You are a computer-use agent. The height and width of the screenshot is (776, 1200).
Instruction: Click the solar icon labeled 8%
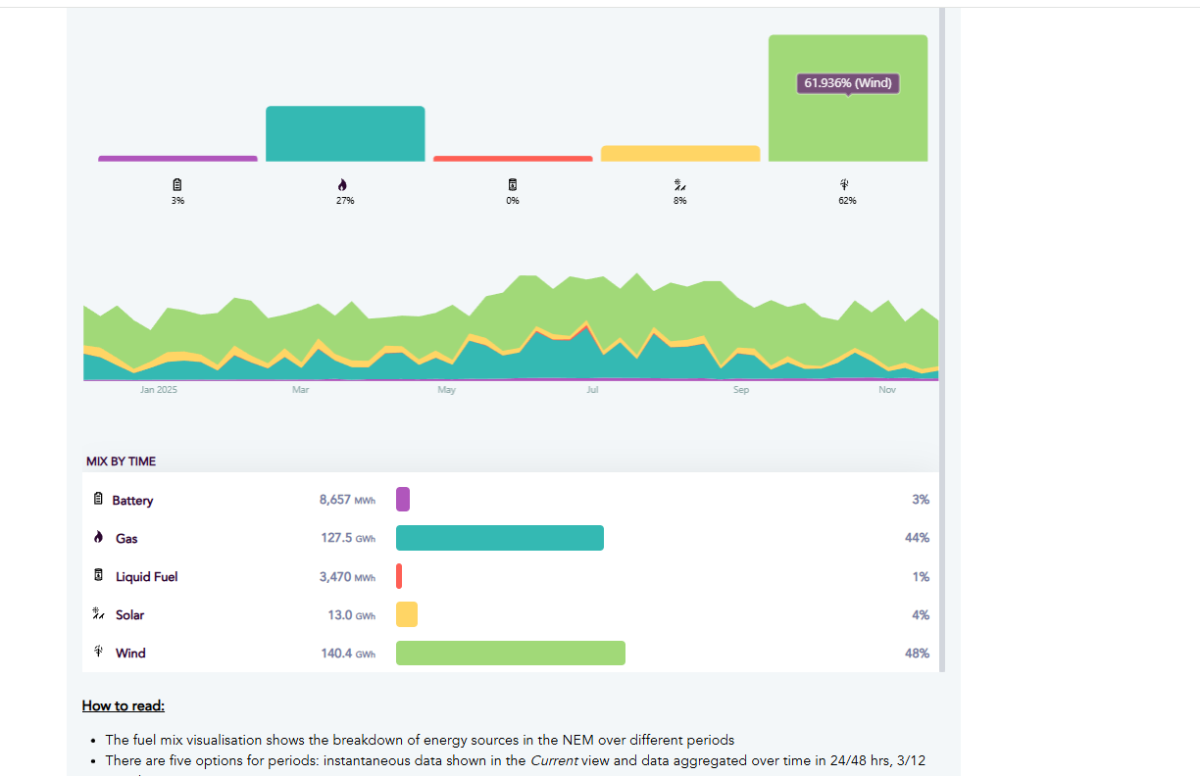679,184
